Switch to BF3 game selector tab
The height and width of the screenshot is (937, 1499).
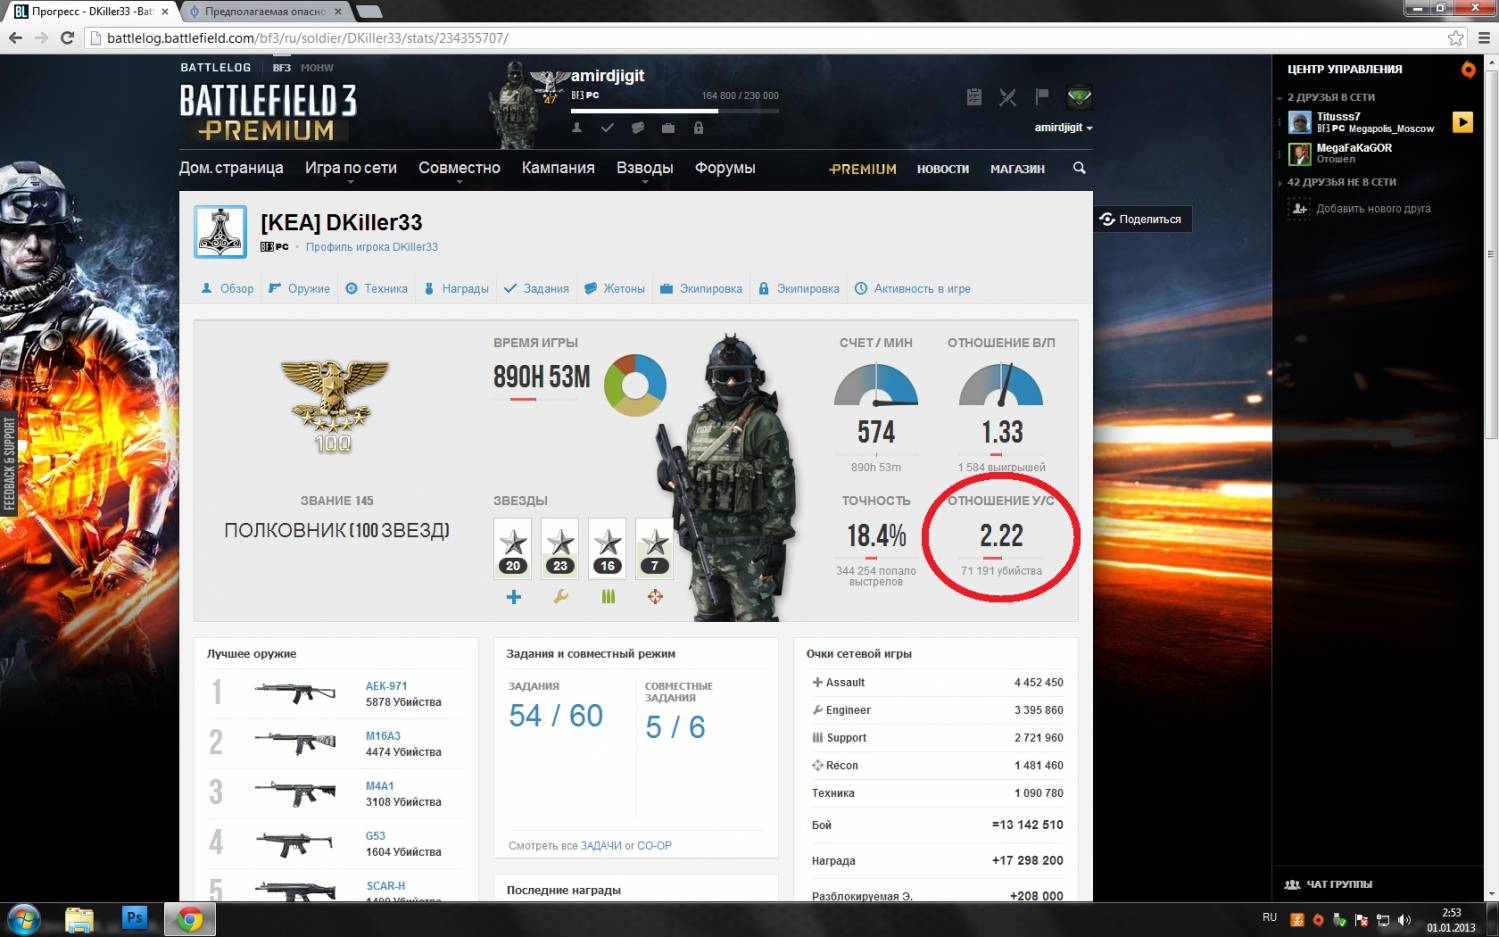point(282,68)
